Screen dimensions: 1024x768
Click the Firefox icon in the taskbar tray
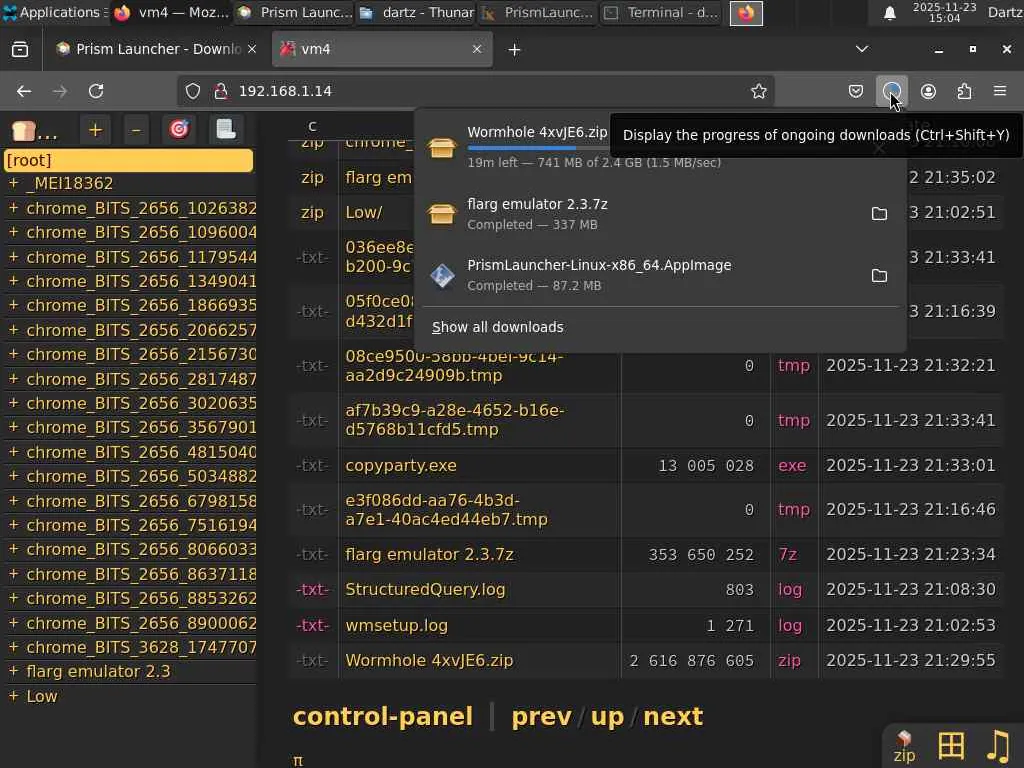[746, 13]
